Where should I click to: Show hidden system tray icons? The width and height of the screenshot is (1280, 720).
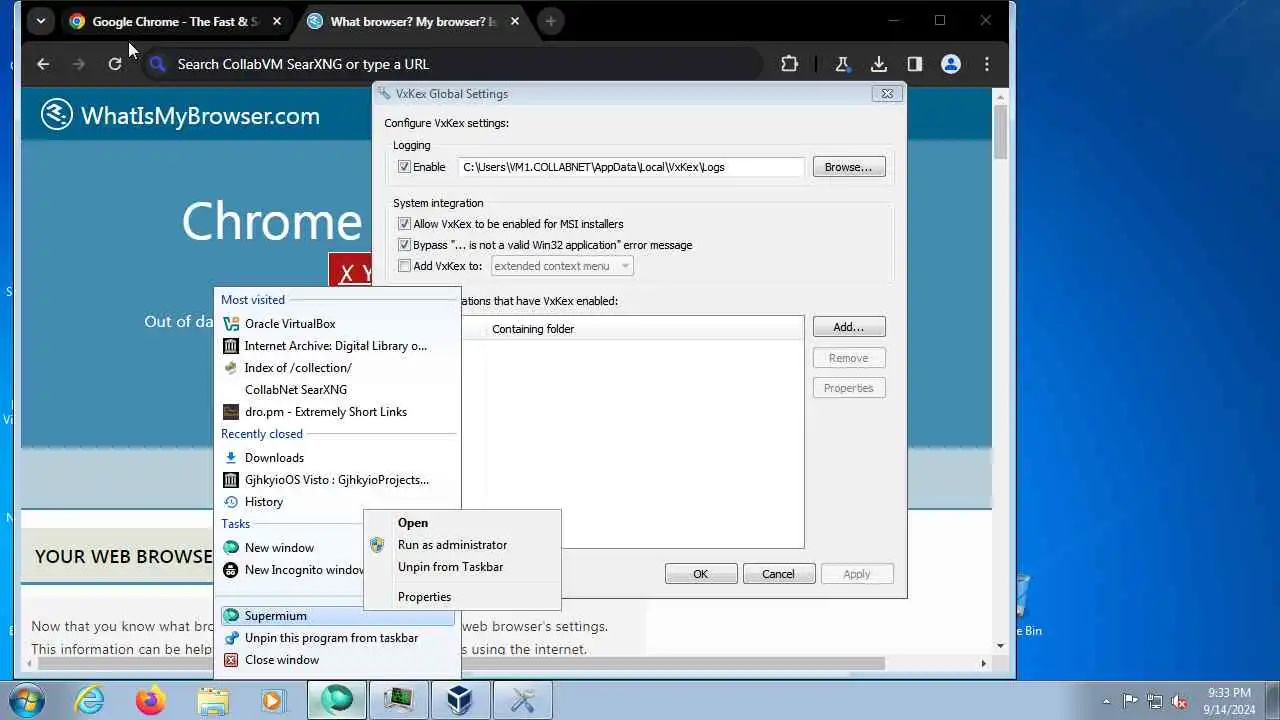tap(1106, 701)
